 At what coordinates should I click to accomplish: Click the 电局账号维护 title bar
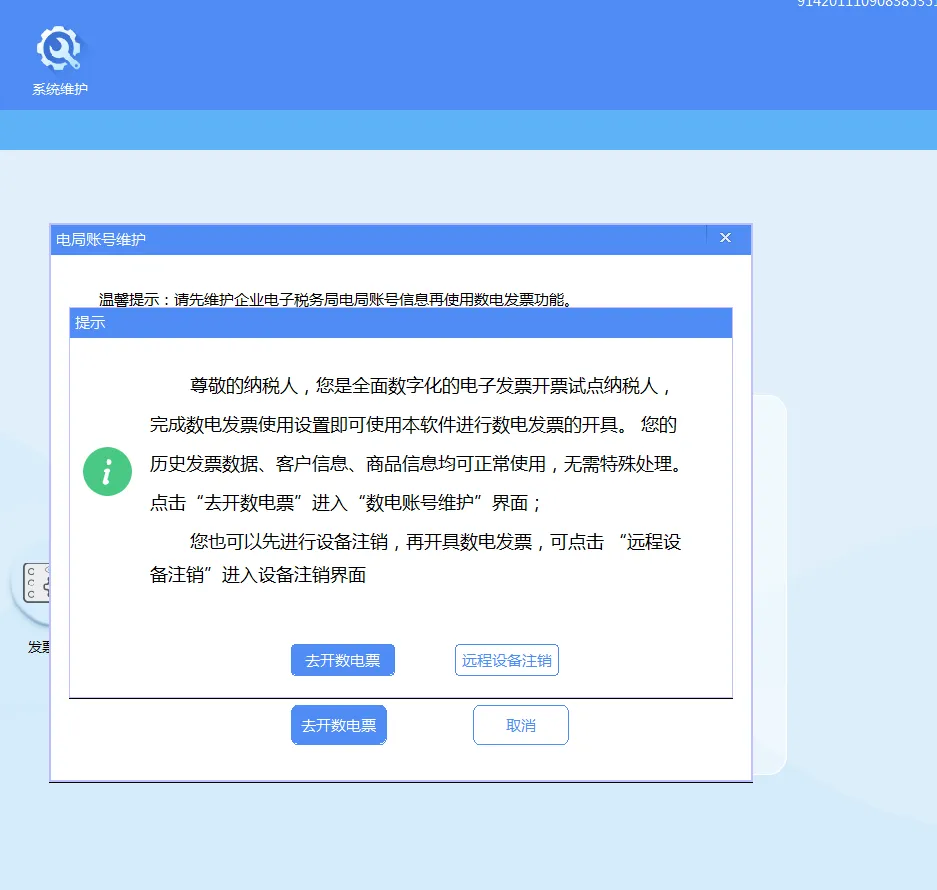(400, 239)
